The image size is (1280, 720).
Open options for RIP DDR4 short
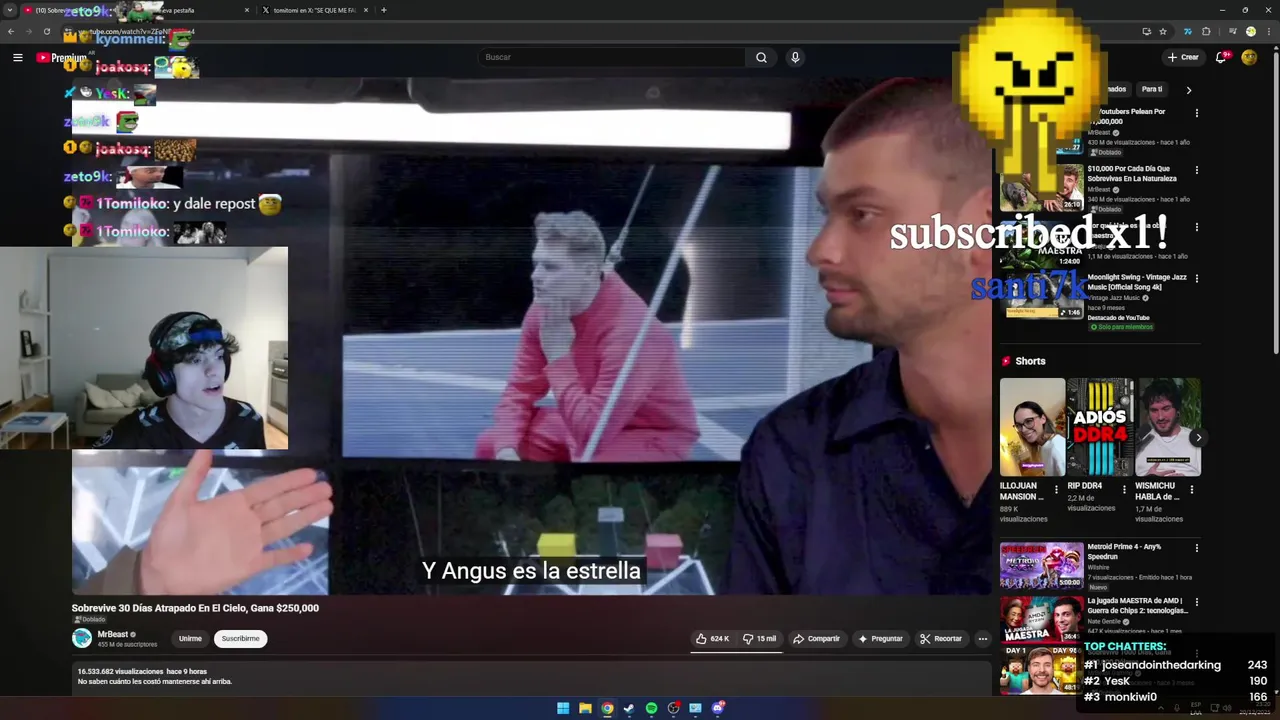pyautogui.click(x=1124, y=490)
